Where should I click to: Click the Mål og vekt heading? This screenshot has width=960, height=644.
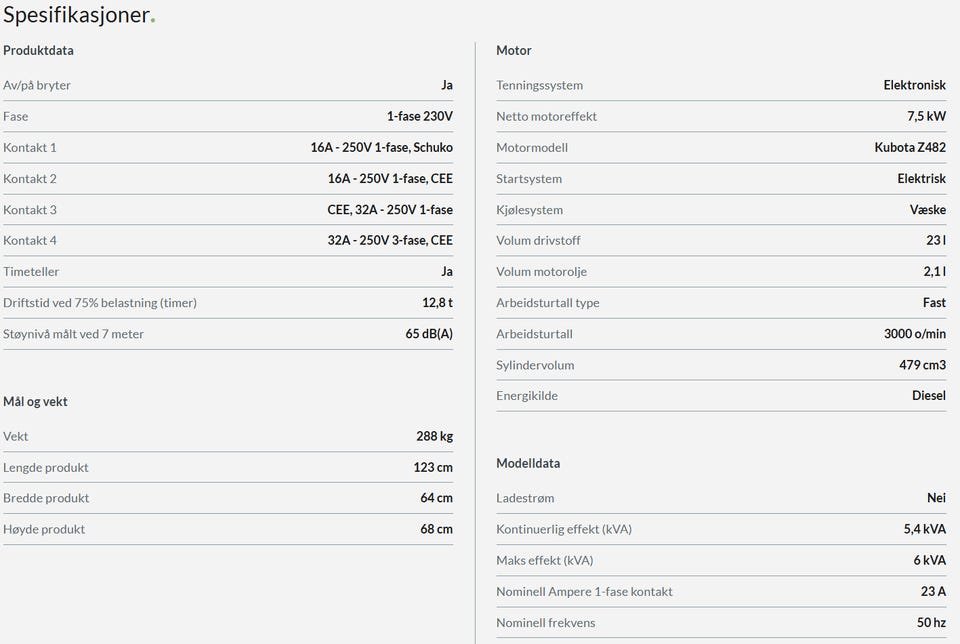coord(35,401)
